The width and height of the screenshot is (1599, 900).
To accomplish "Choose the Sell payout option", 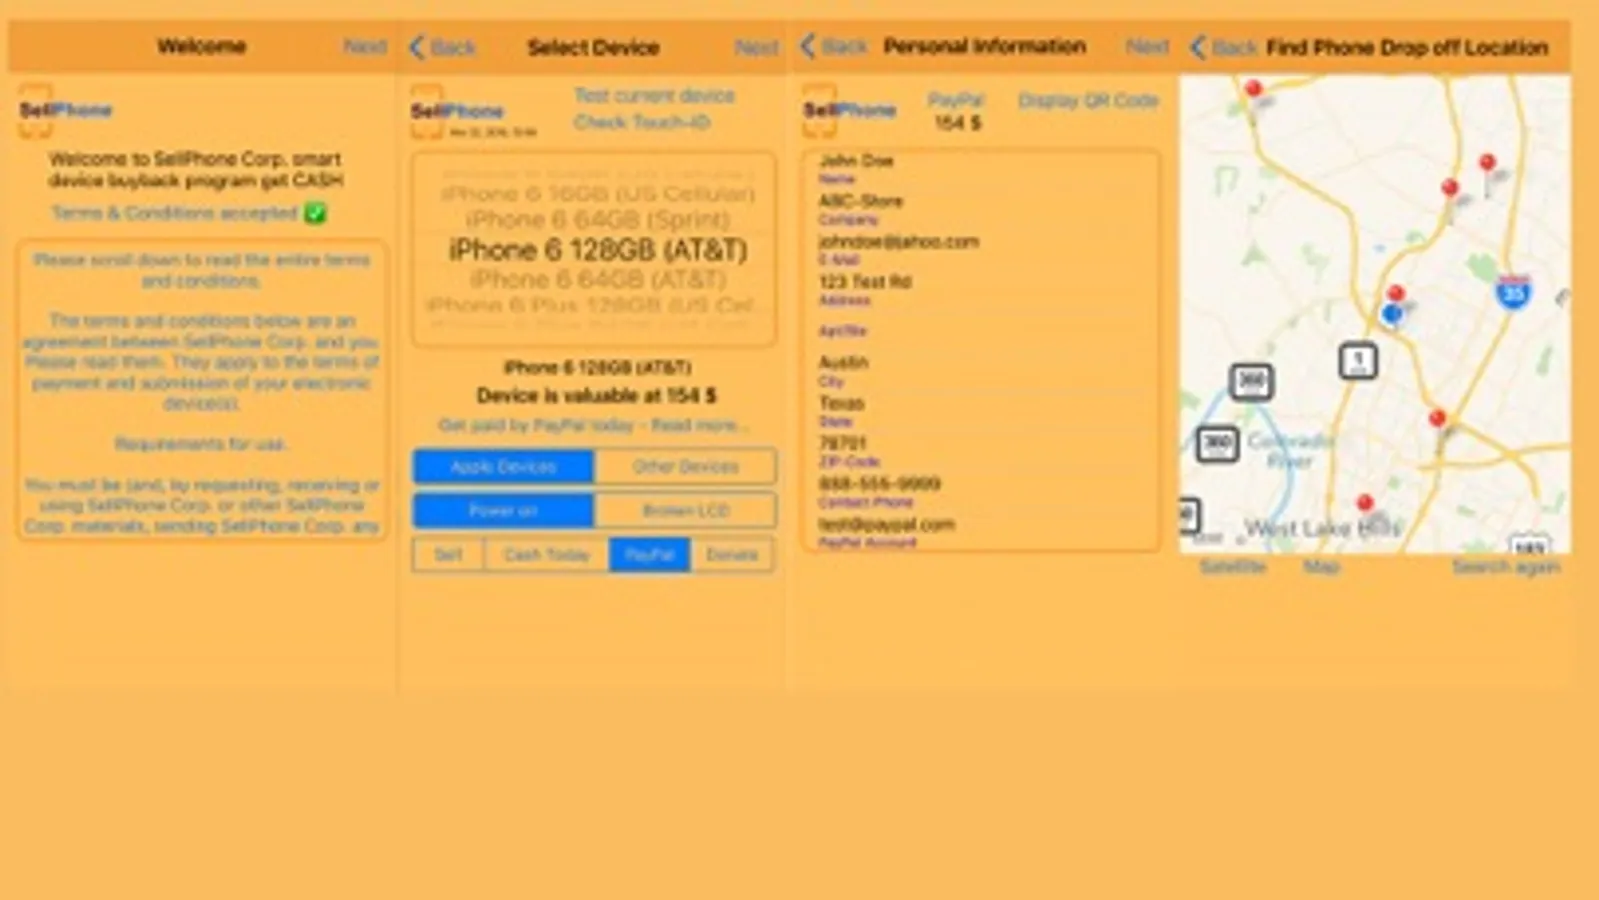I will point(448,554).
